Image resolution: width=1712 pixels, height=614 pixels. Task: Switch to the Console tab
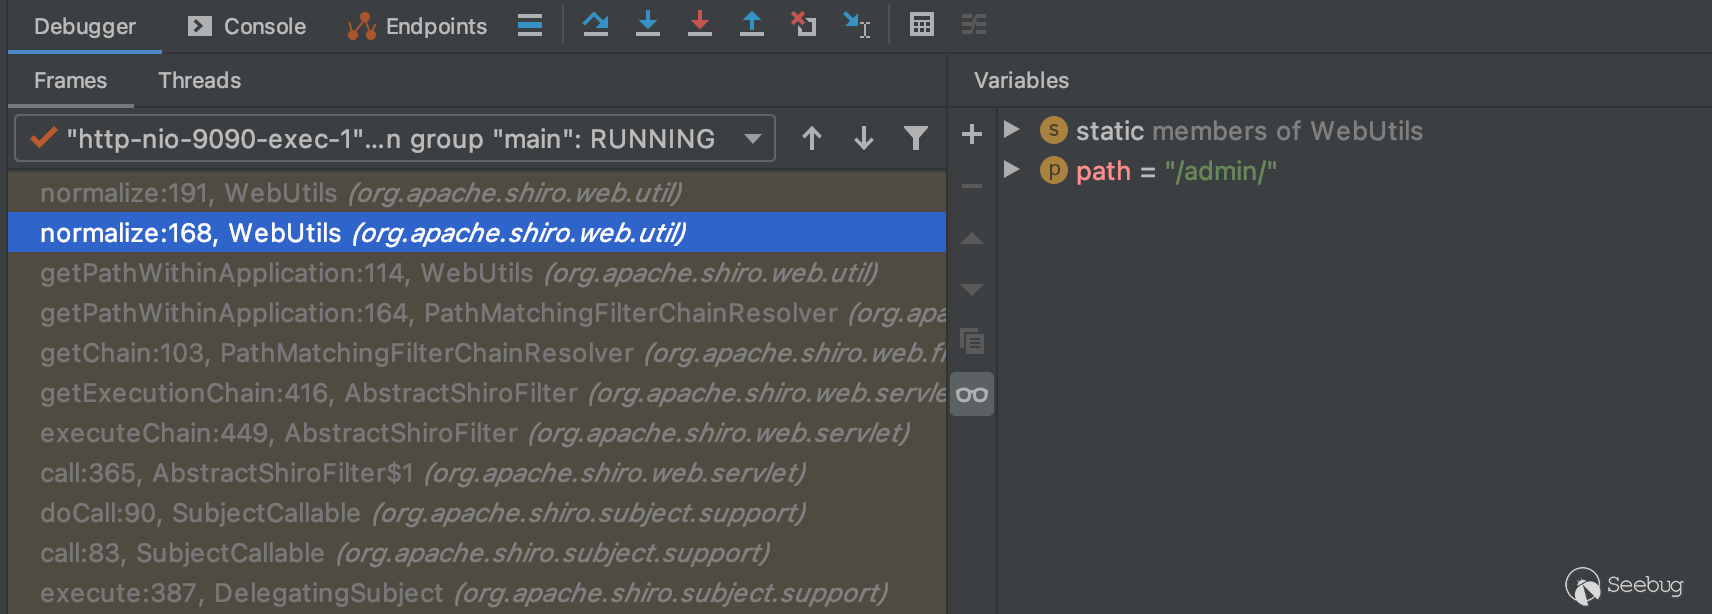[247, 26]
